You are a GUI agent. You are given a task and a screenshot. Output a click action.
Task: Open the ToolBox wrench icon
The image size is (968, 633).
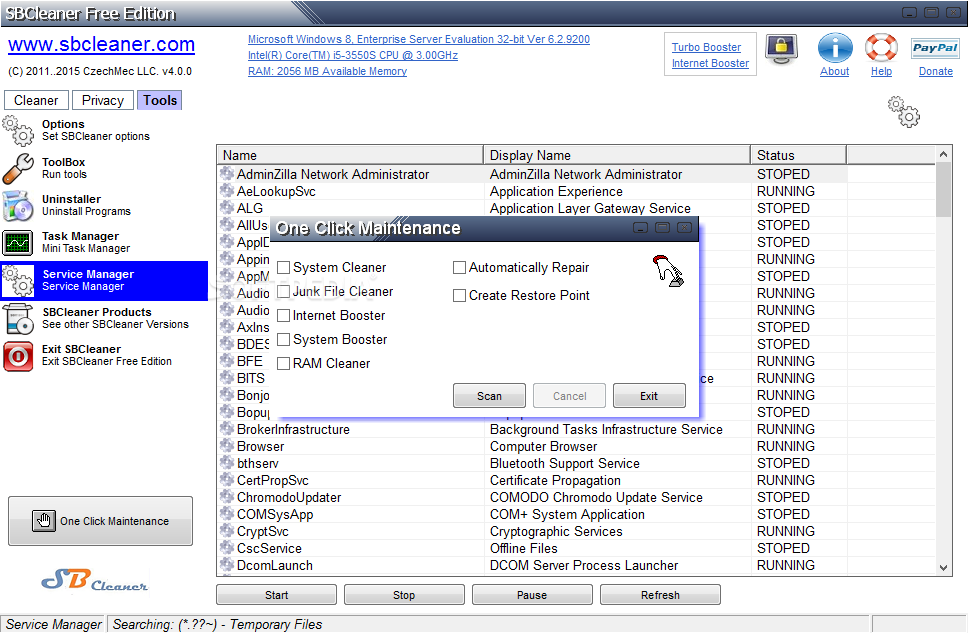[x=18, y=168]
